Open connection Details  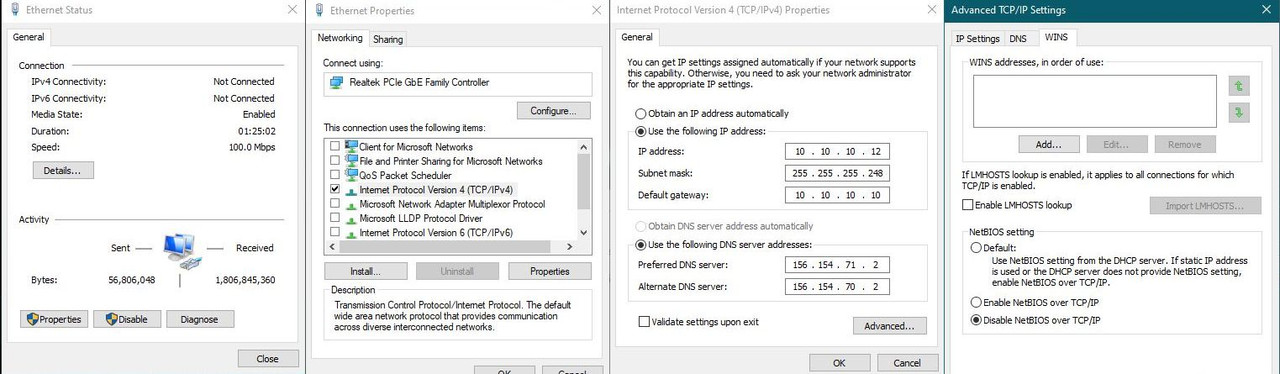(x=63, y=171)
